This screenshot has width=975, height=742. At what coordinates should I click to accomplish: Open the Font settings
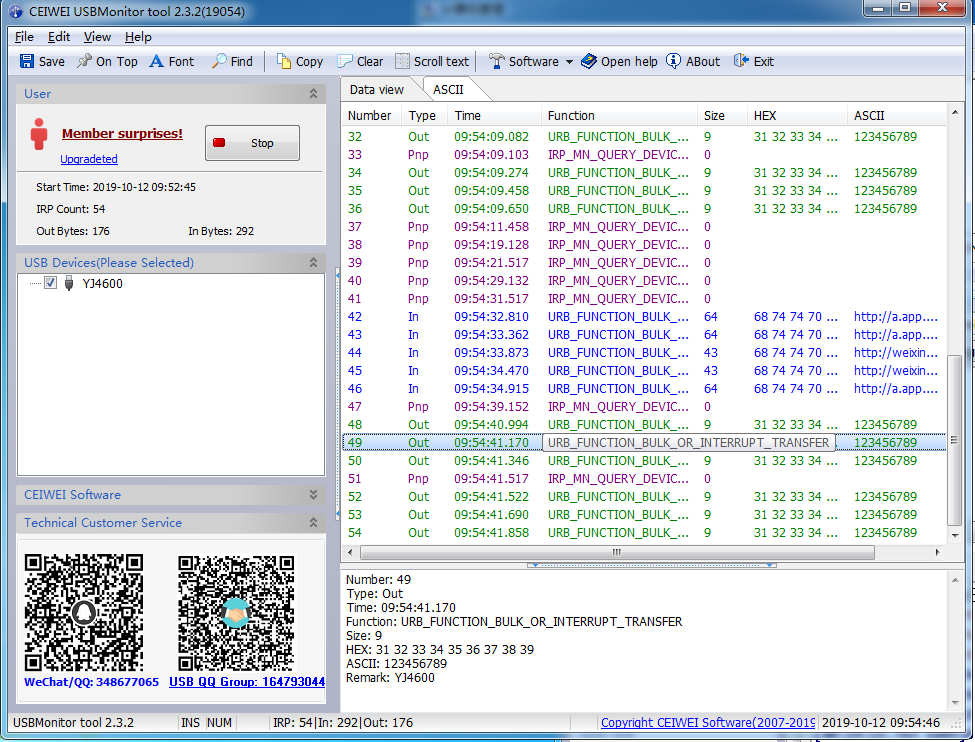tap(172, 61)
